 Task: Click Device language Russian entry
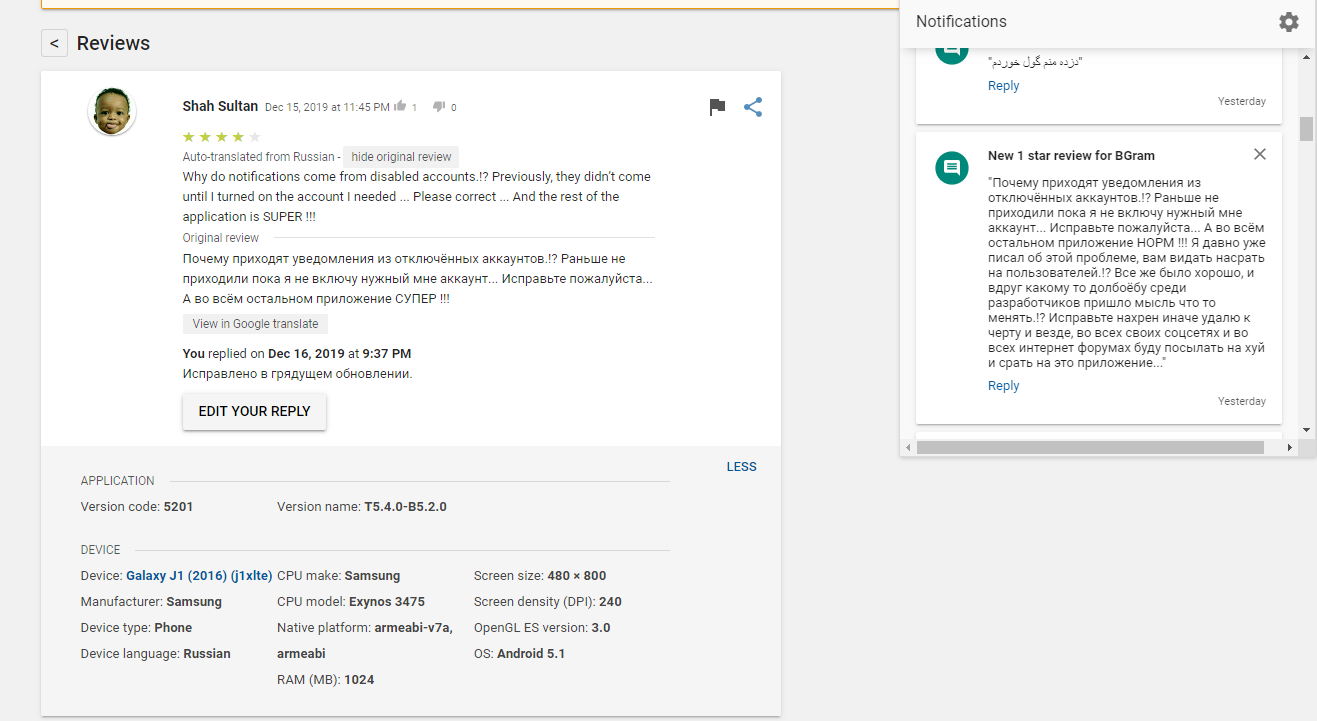[x=155, y=654]
